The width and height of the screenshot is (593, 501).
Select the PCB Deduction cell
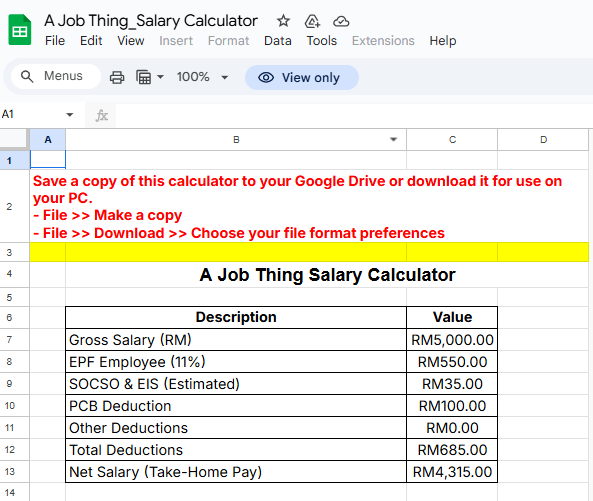tap(236, 405)
